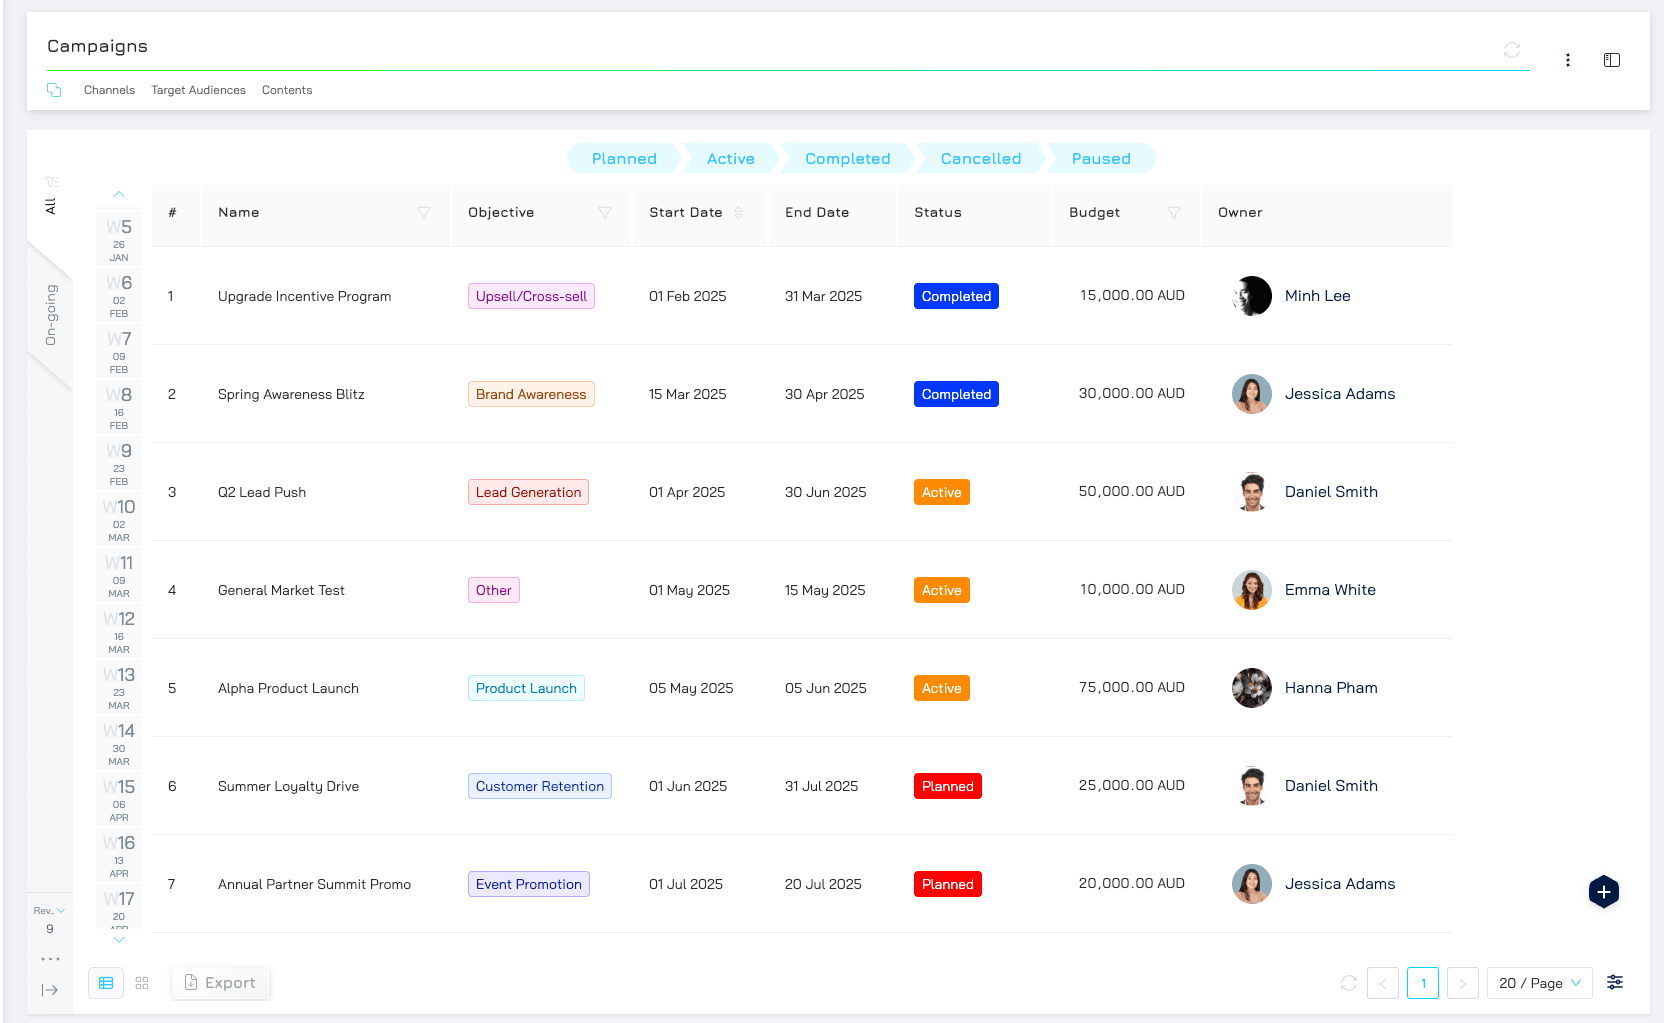This screenshot has width=1664, height=1023.
Task: Click the Budget column filter icon
Action: coord(1174,213)
